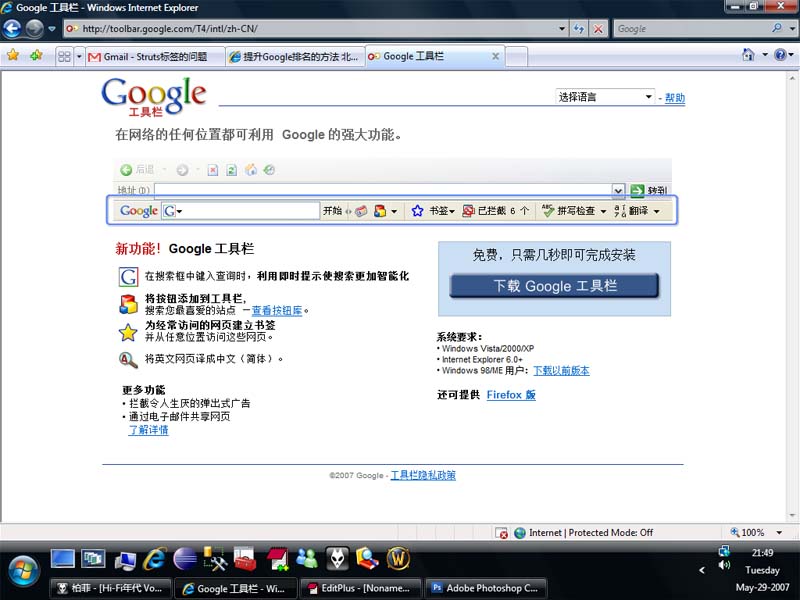Click the colorful button gallery toolbar icon
Viewport: 800px width, 600px height.
click(380, 211)
